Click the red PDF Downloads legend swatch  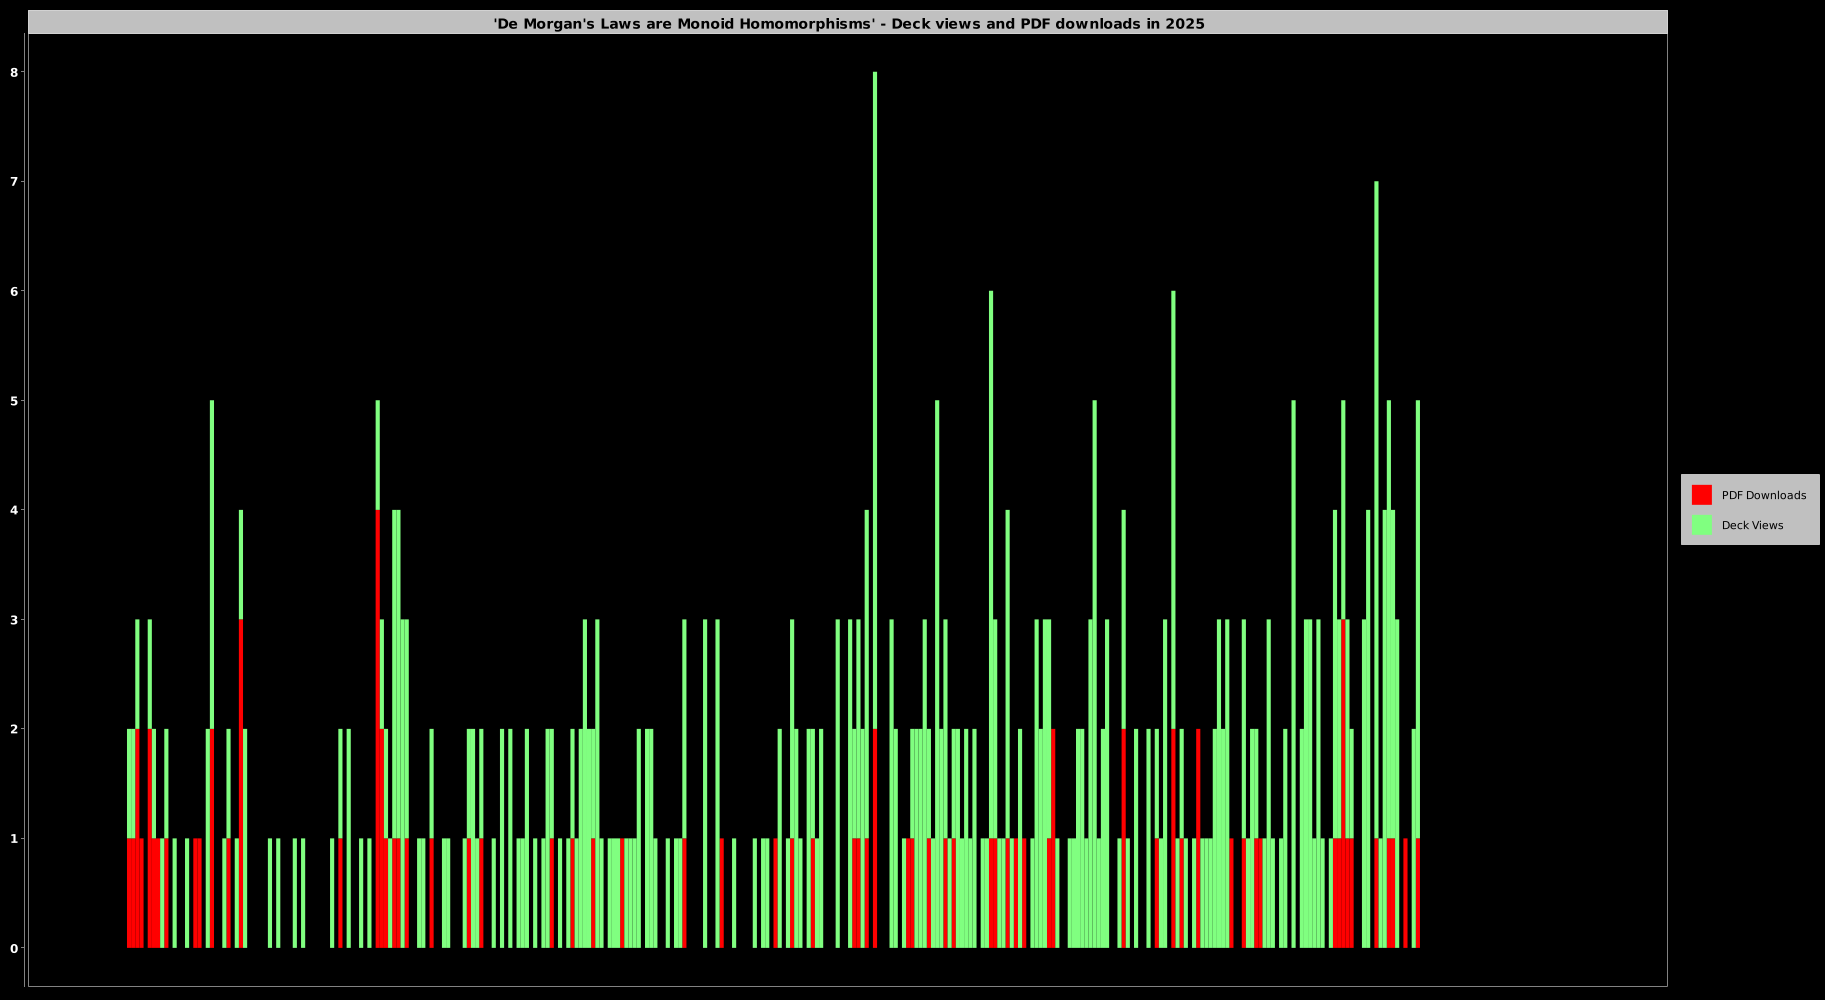pos(1701,495)
